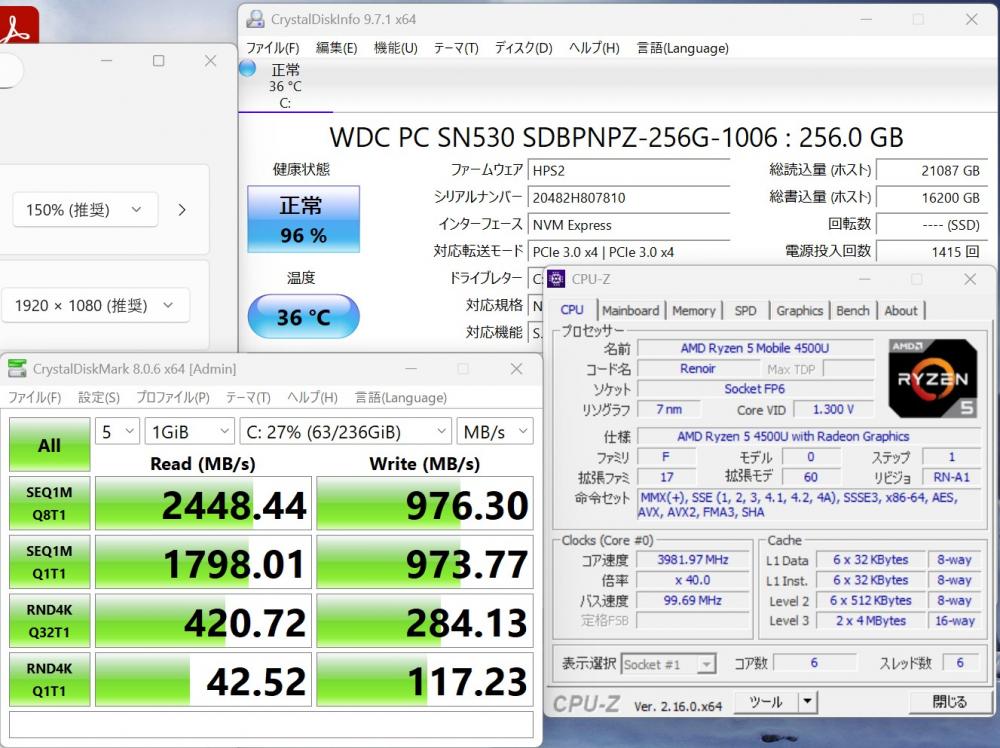Click the serial number field 20482H807810
This screenshot has width=1000, height=748.
coord(629,198)
